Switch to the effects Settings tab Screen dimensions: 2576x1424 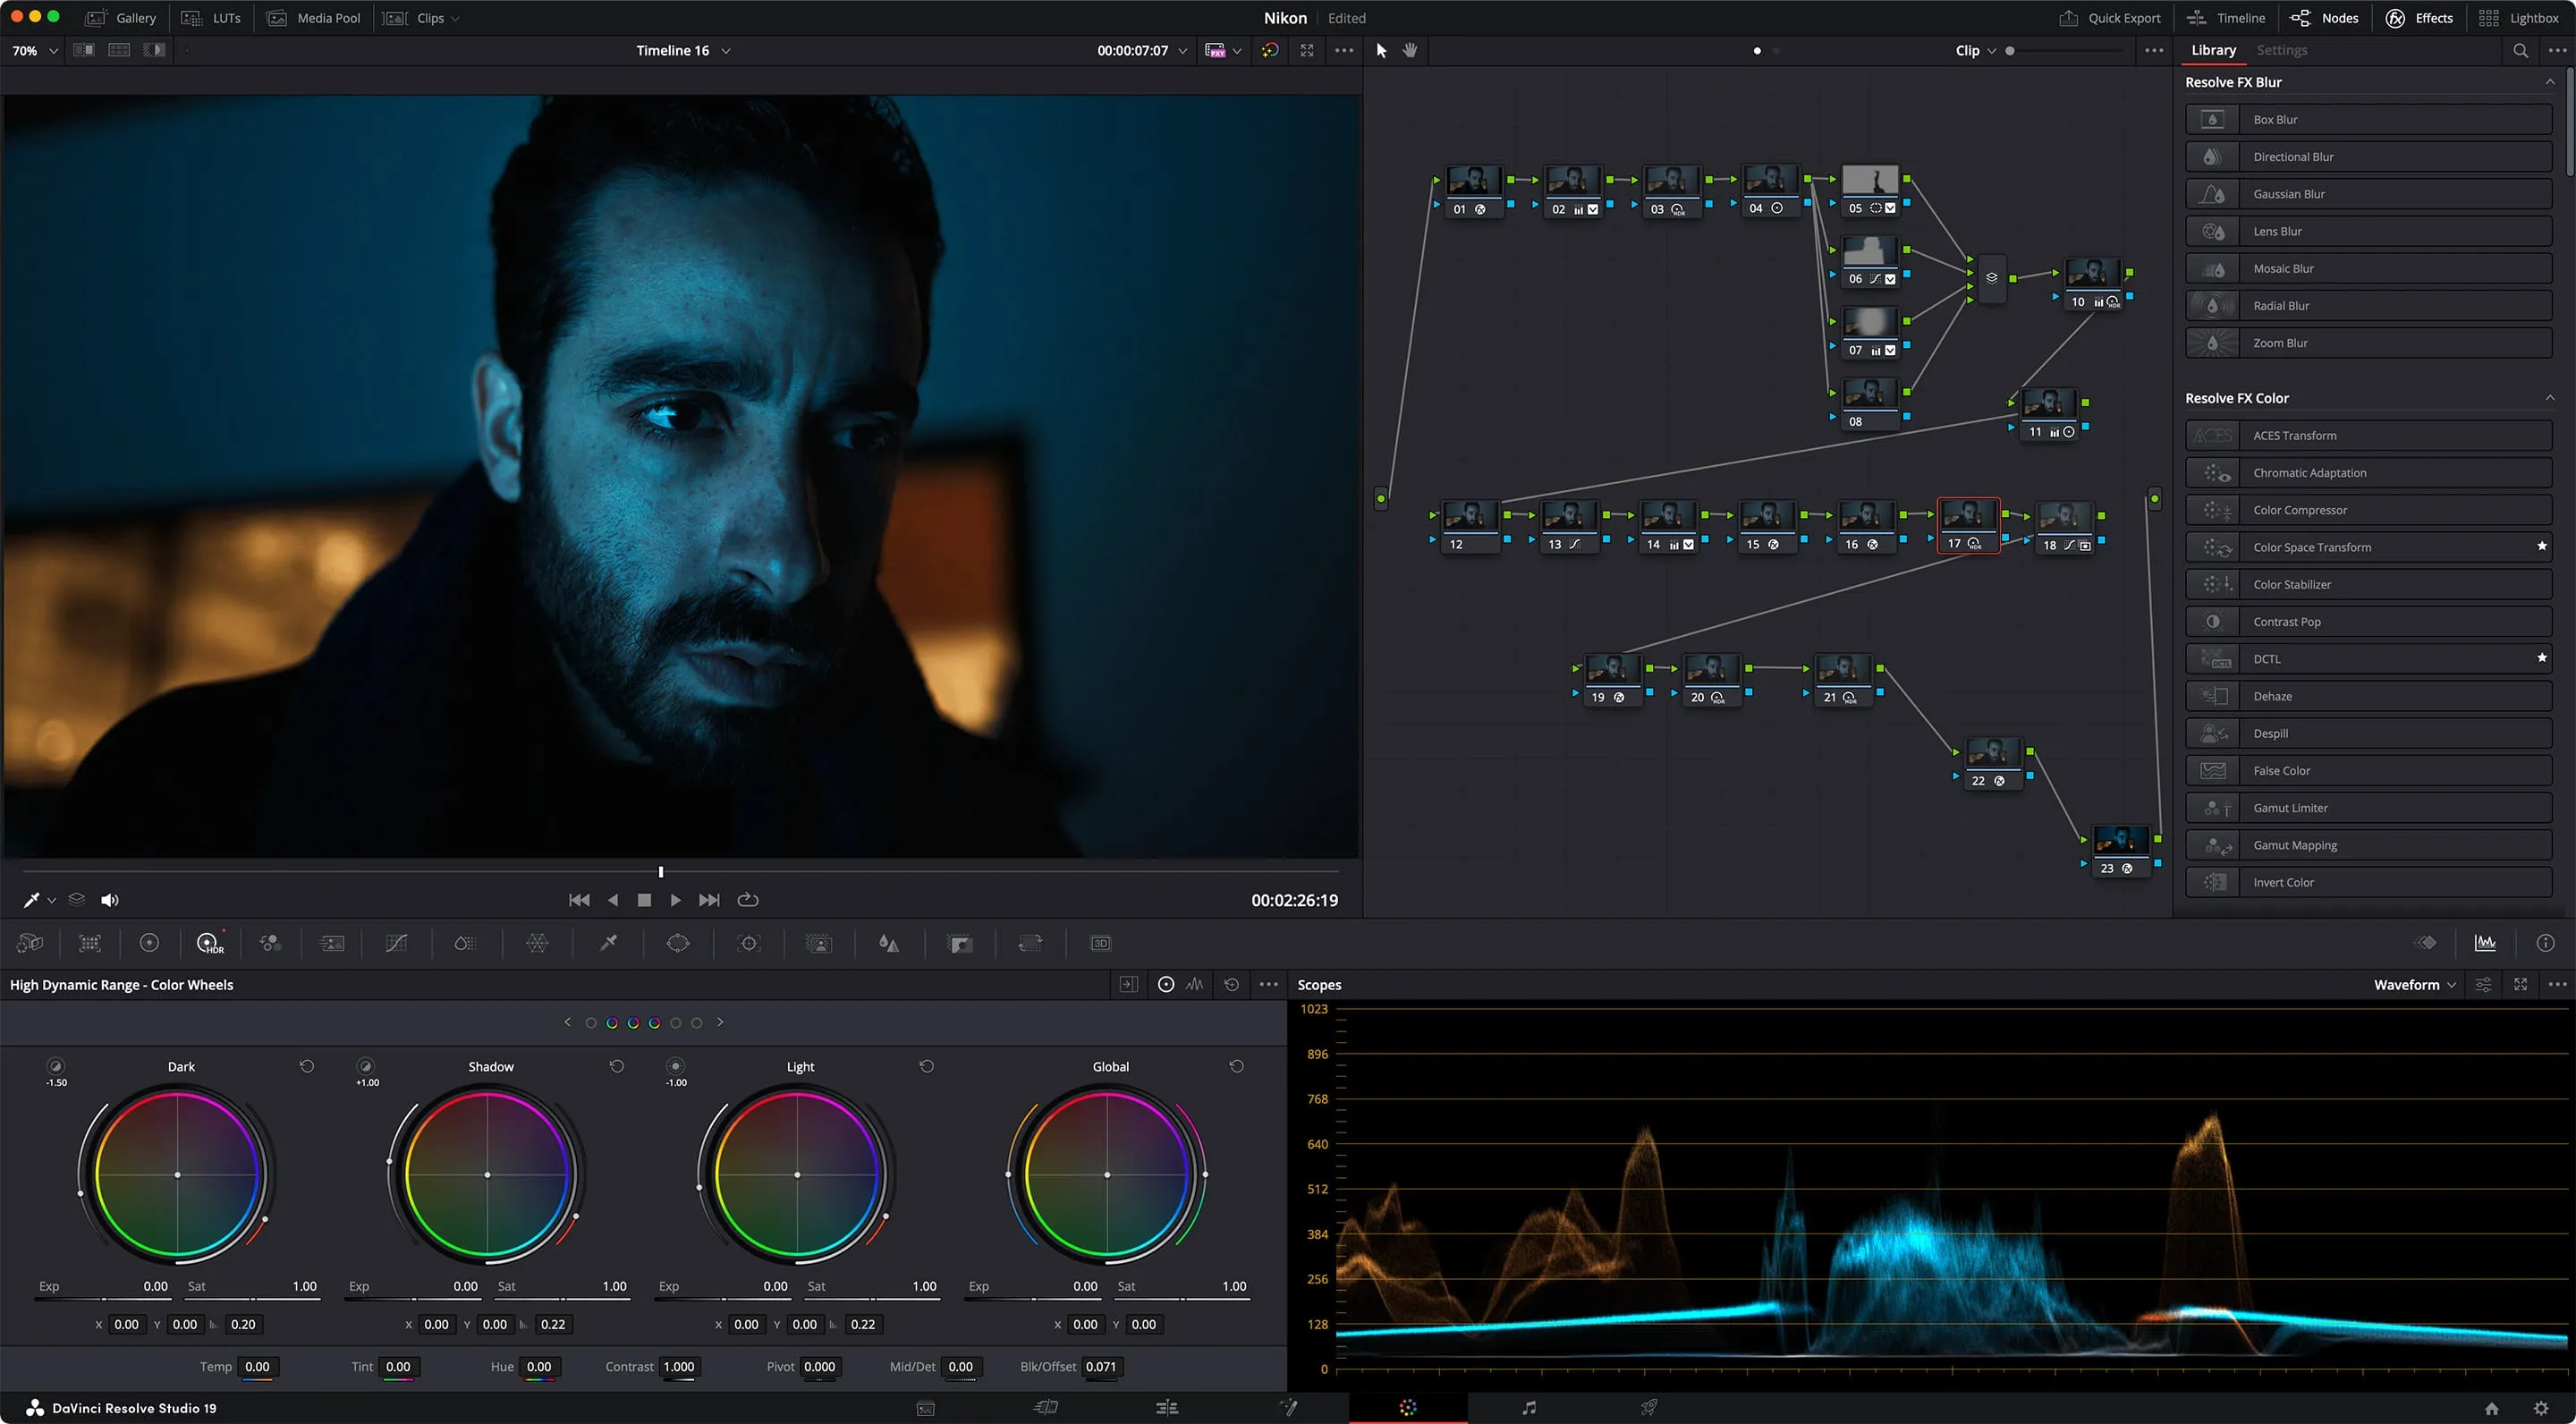pos(2281,50)
